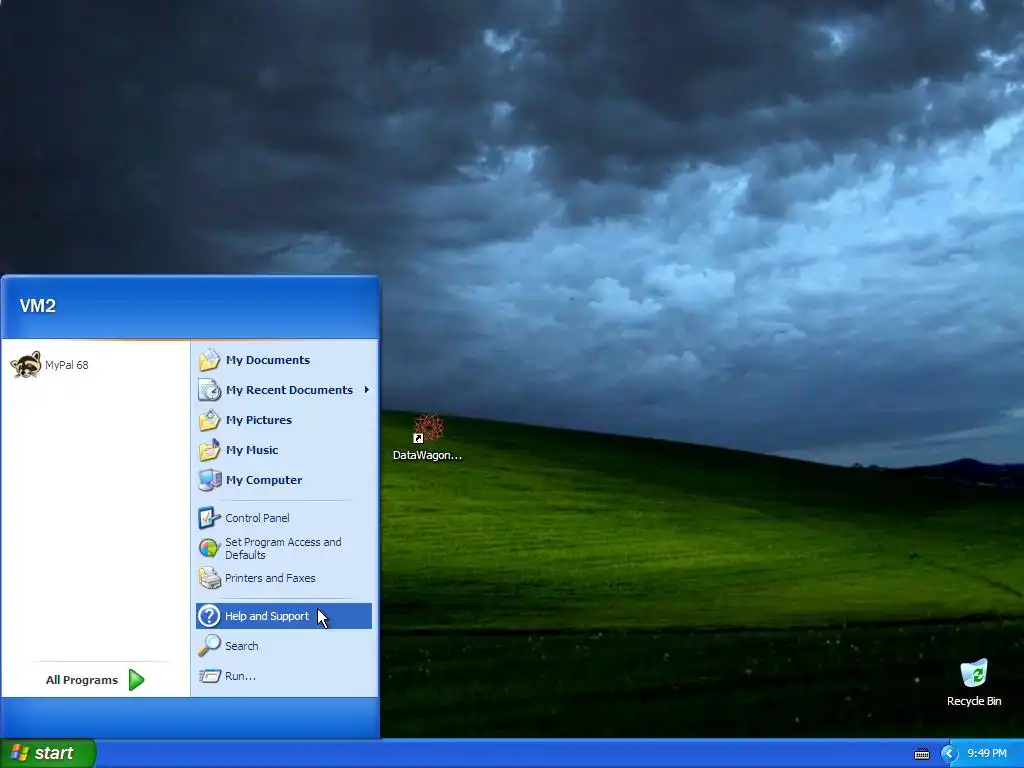Viewport: 1024px width, 768px height.
Task: Expand All Programs green arrow
Action: (x=136, y=680)
